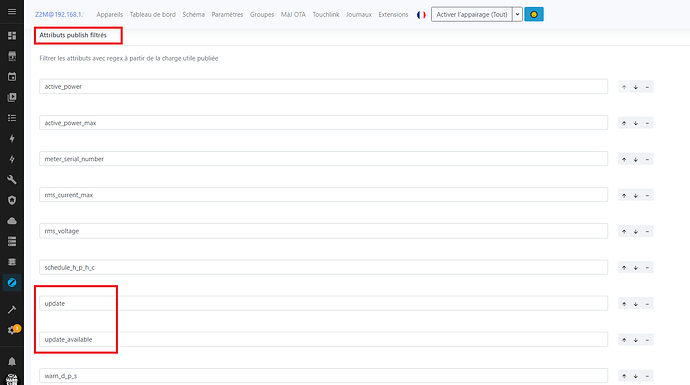Open the Extensions page

pos(393,15)
